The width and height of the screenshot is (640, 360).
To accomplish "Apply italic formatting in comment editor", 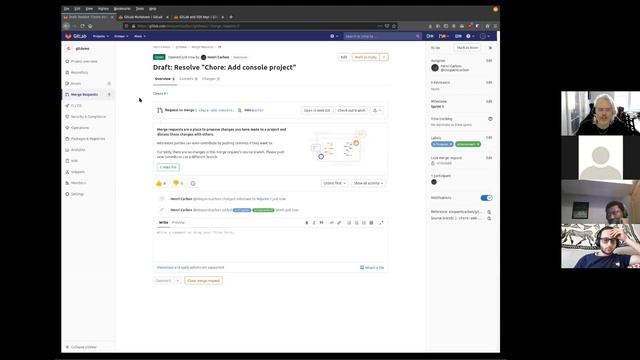I will pos(314,223).
